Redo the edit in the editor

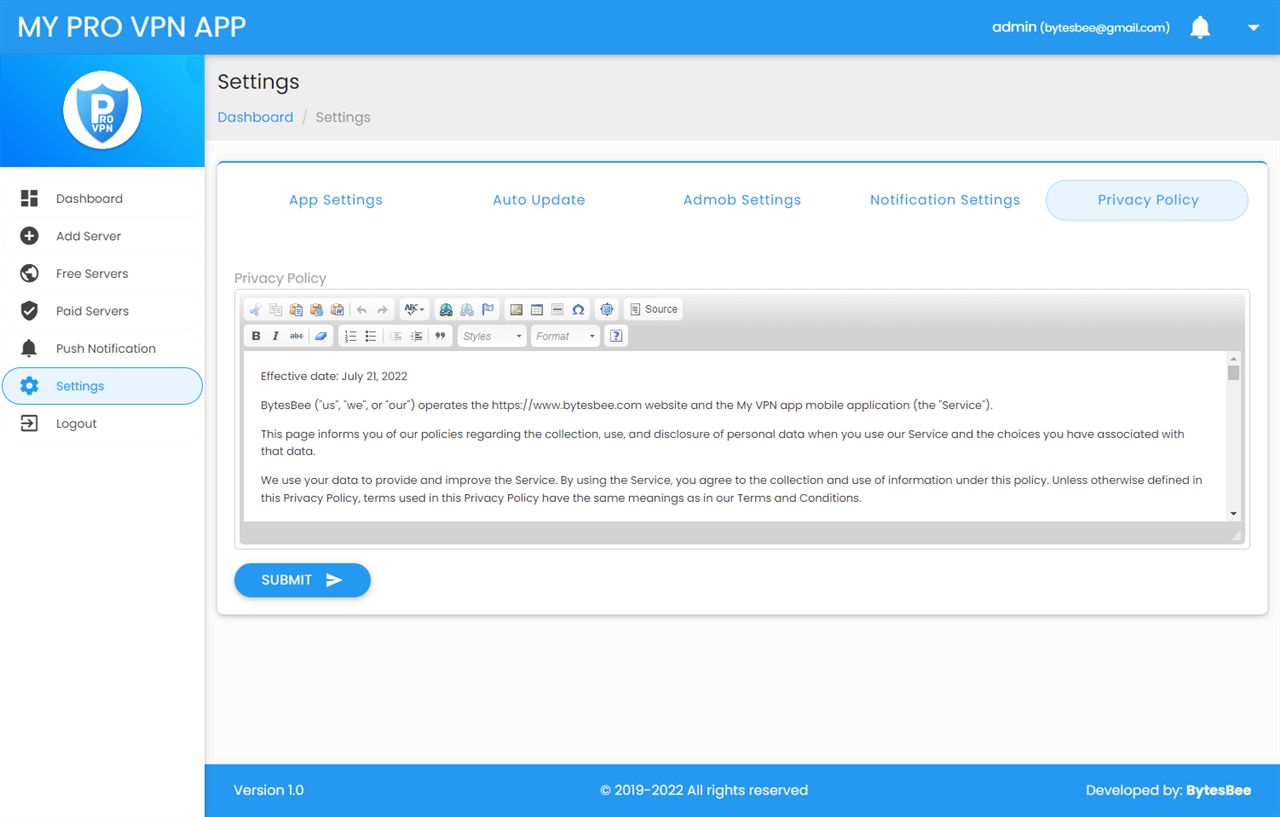coord(382,310)
